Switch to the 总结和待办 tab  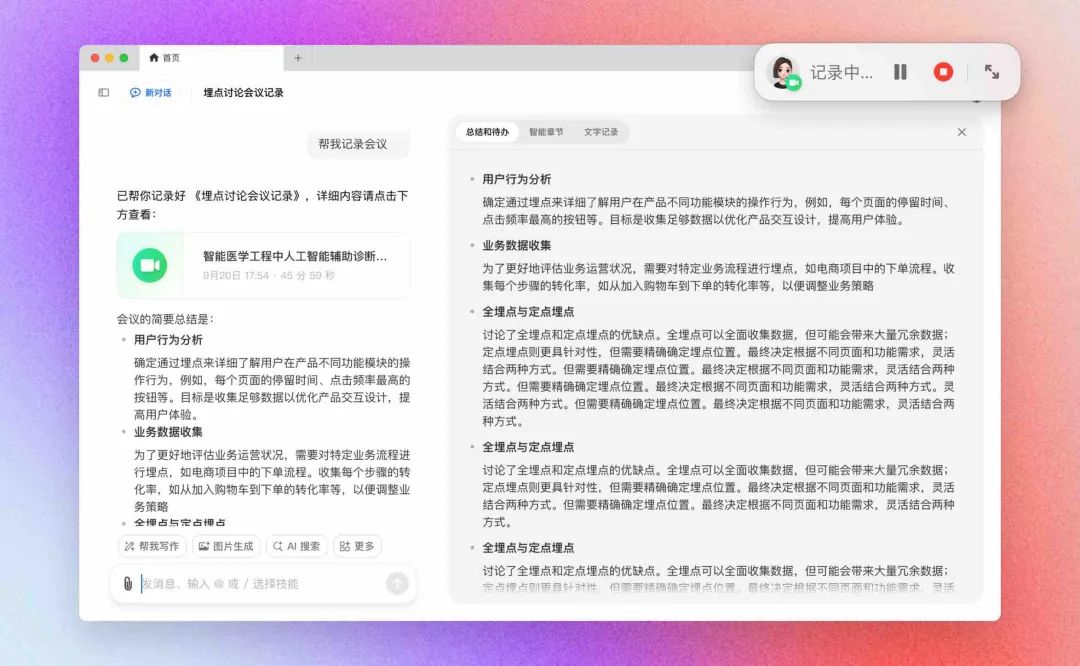(x=487, y=132)
